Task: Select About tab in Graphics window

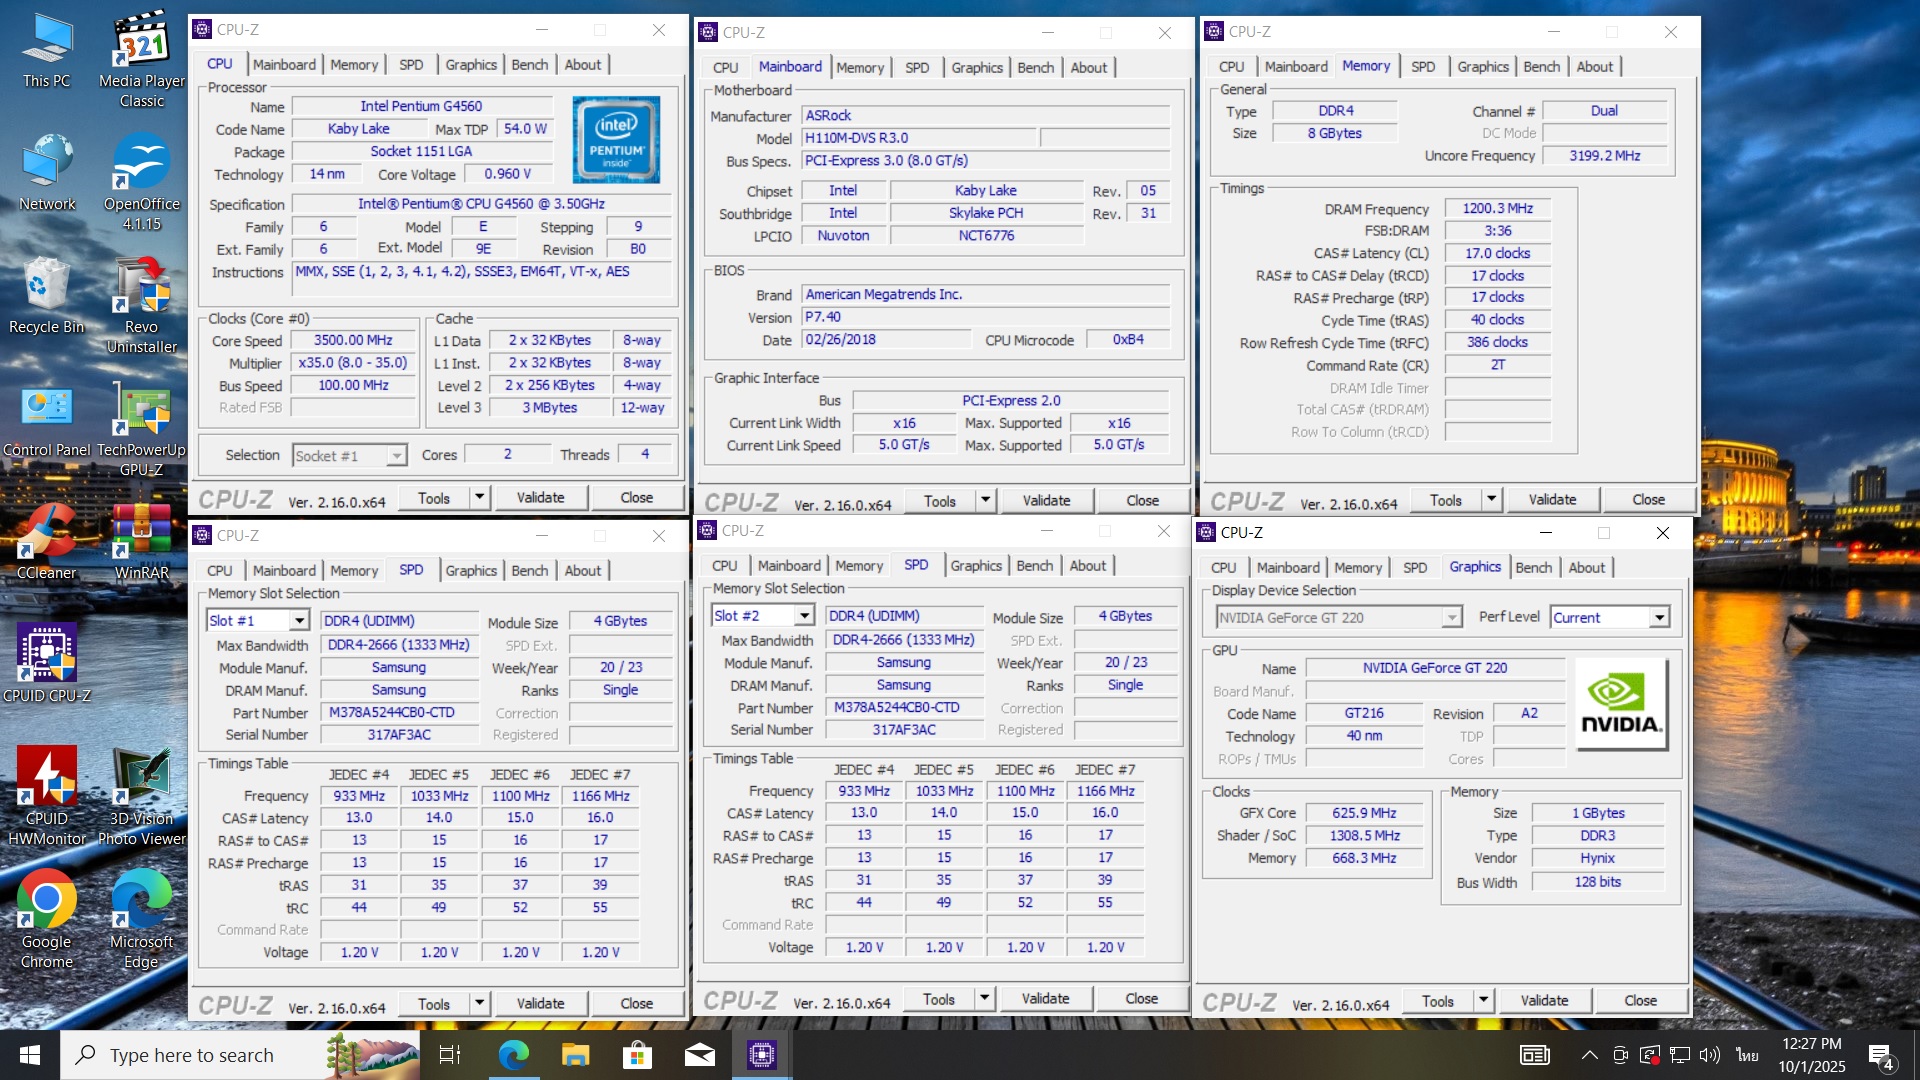Action: pyautogui.click(x=1586, y=567)
